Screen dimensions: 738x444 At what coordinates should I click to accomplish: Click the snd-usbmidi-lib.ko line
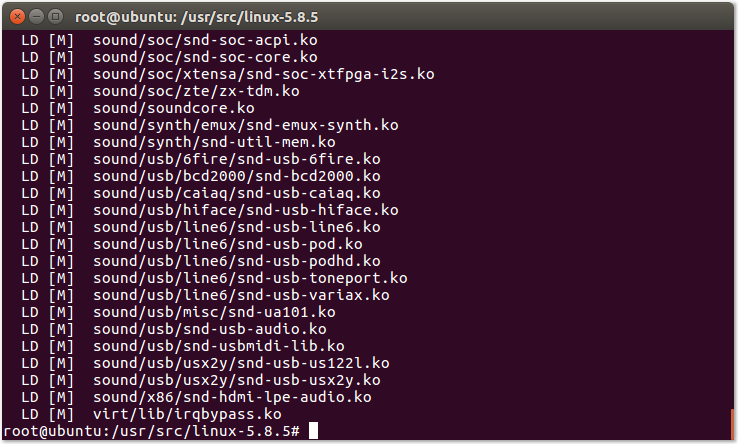click(x=218, y=346)
